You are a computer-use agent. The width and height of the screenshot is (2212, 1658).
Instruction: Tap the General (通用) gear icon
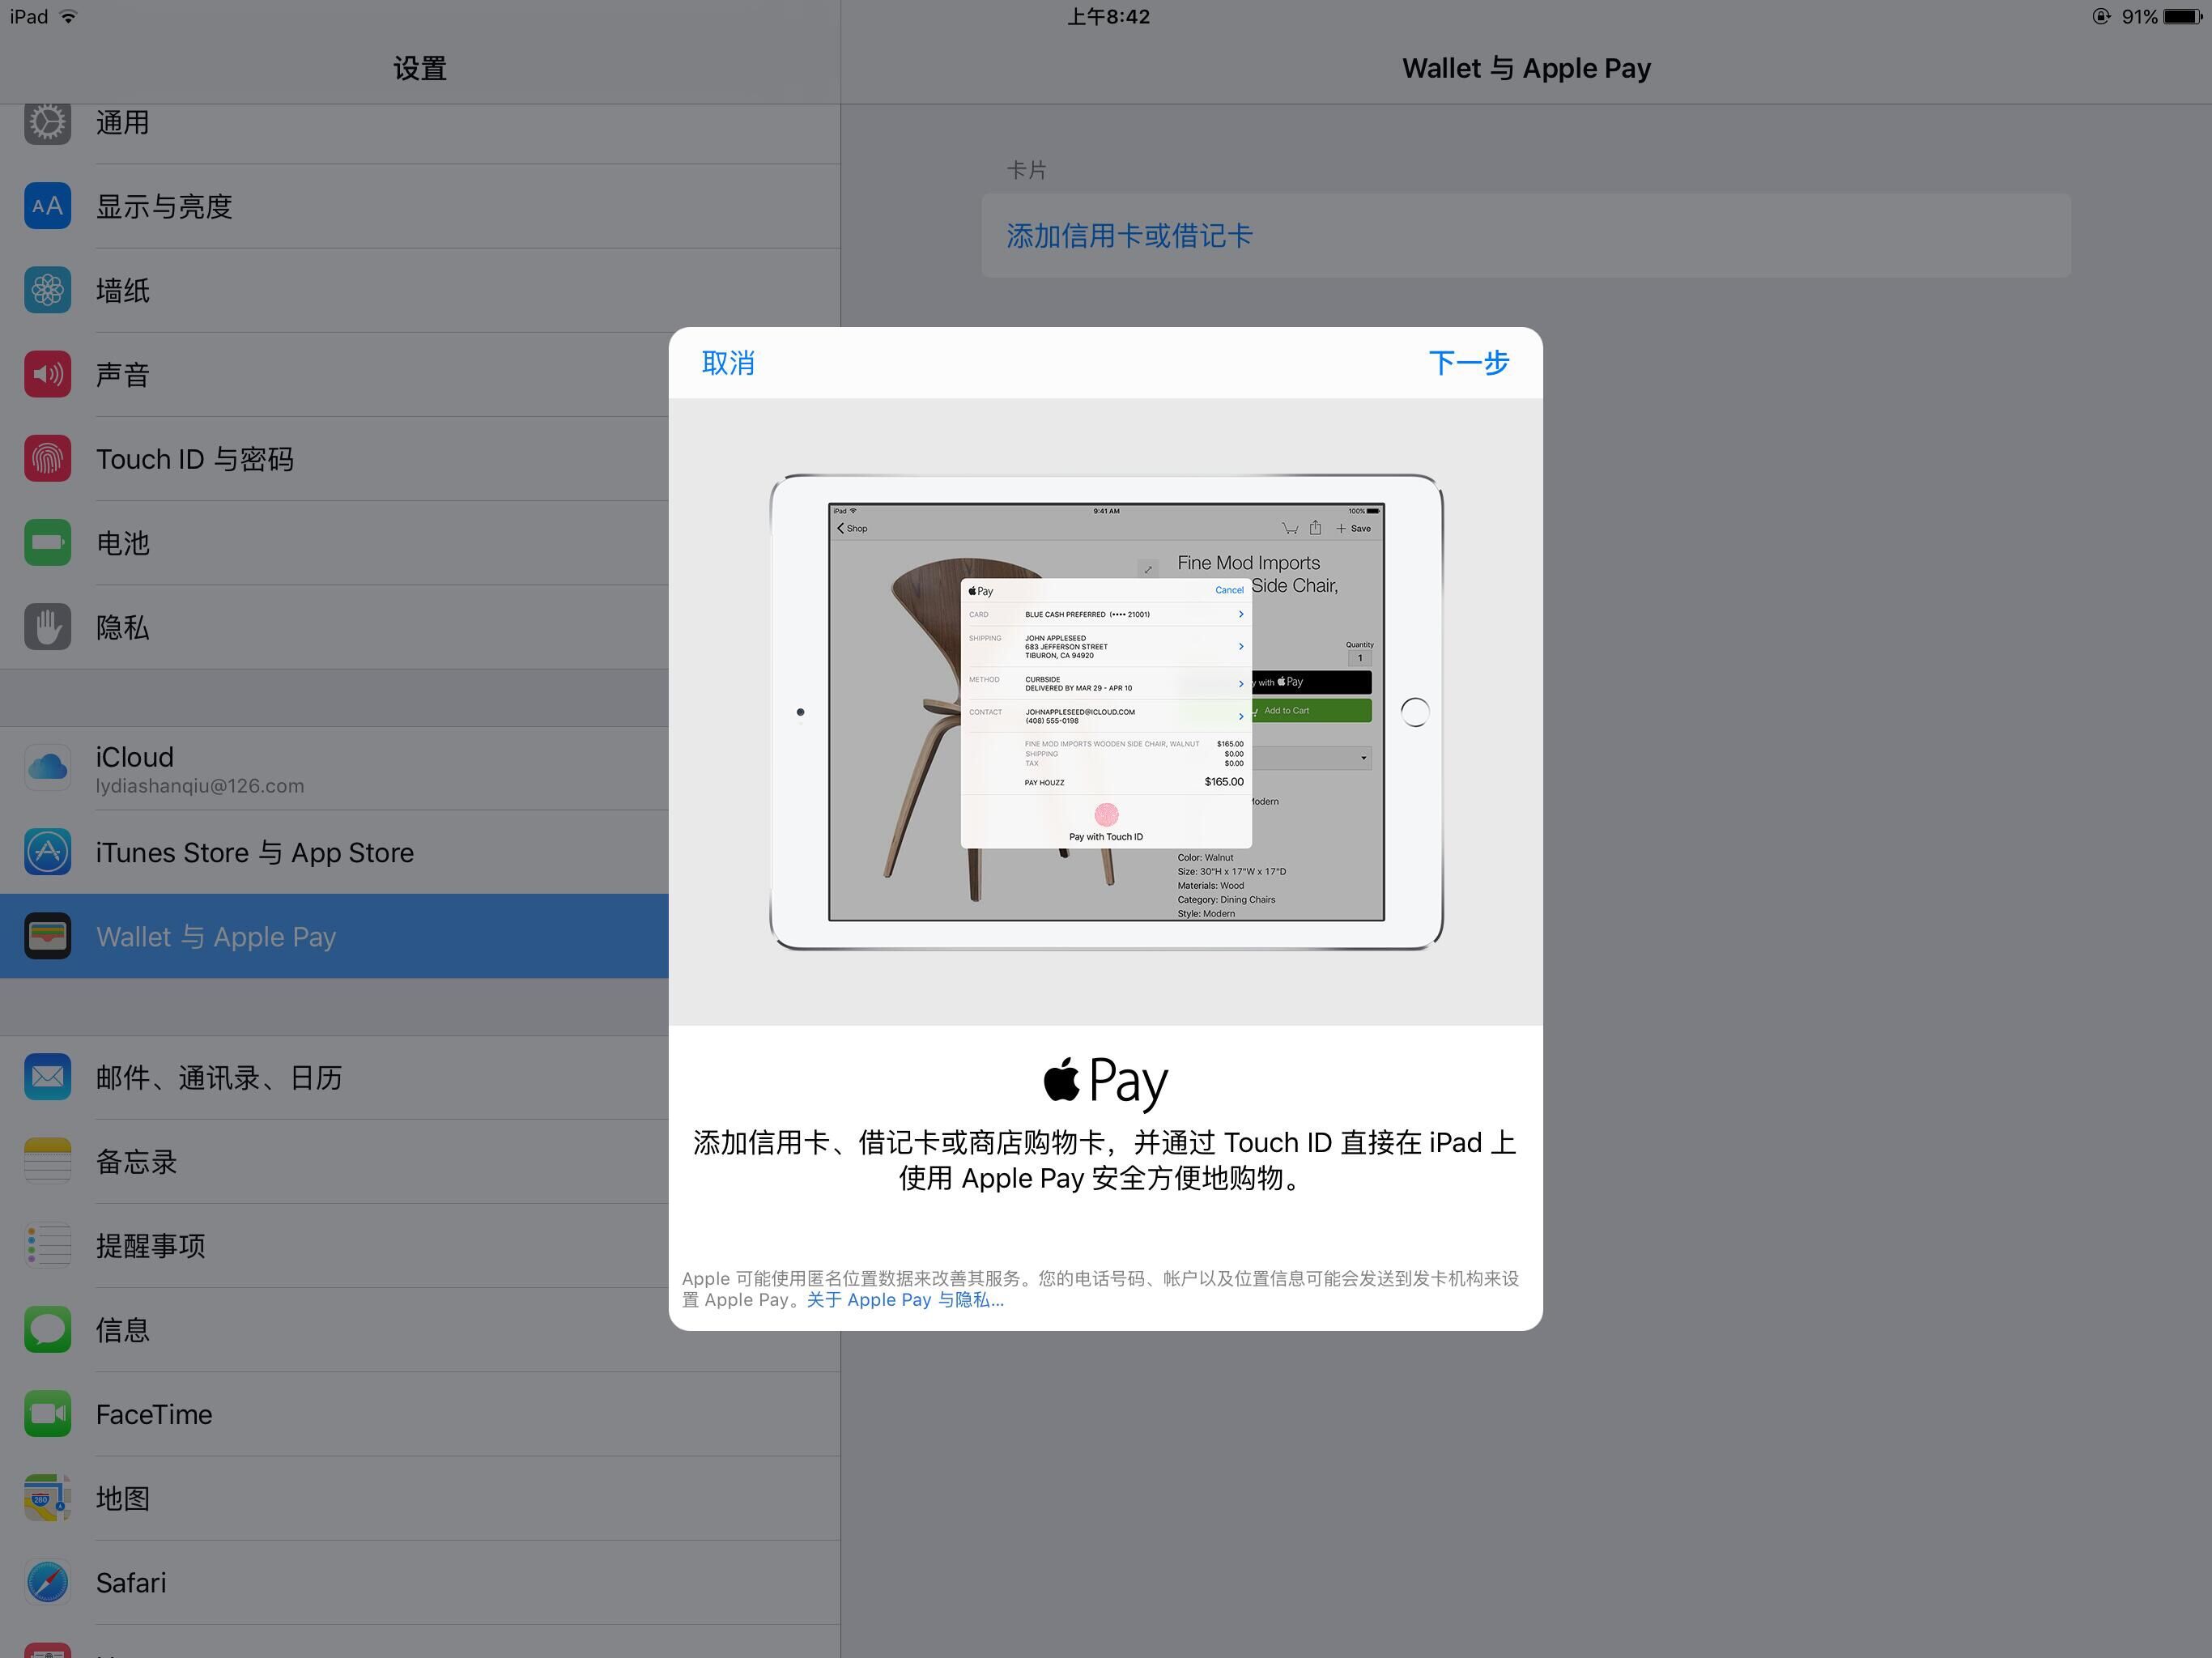(x=47, y=123)
